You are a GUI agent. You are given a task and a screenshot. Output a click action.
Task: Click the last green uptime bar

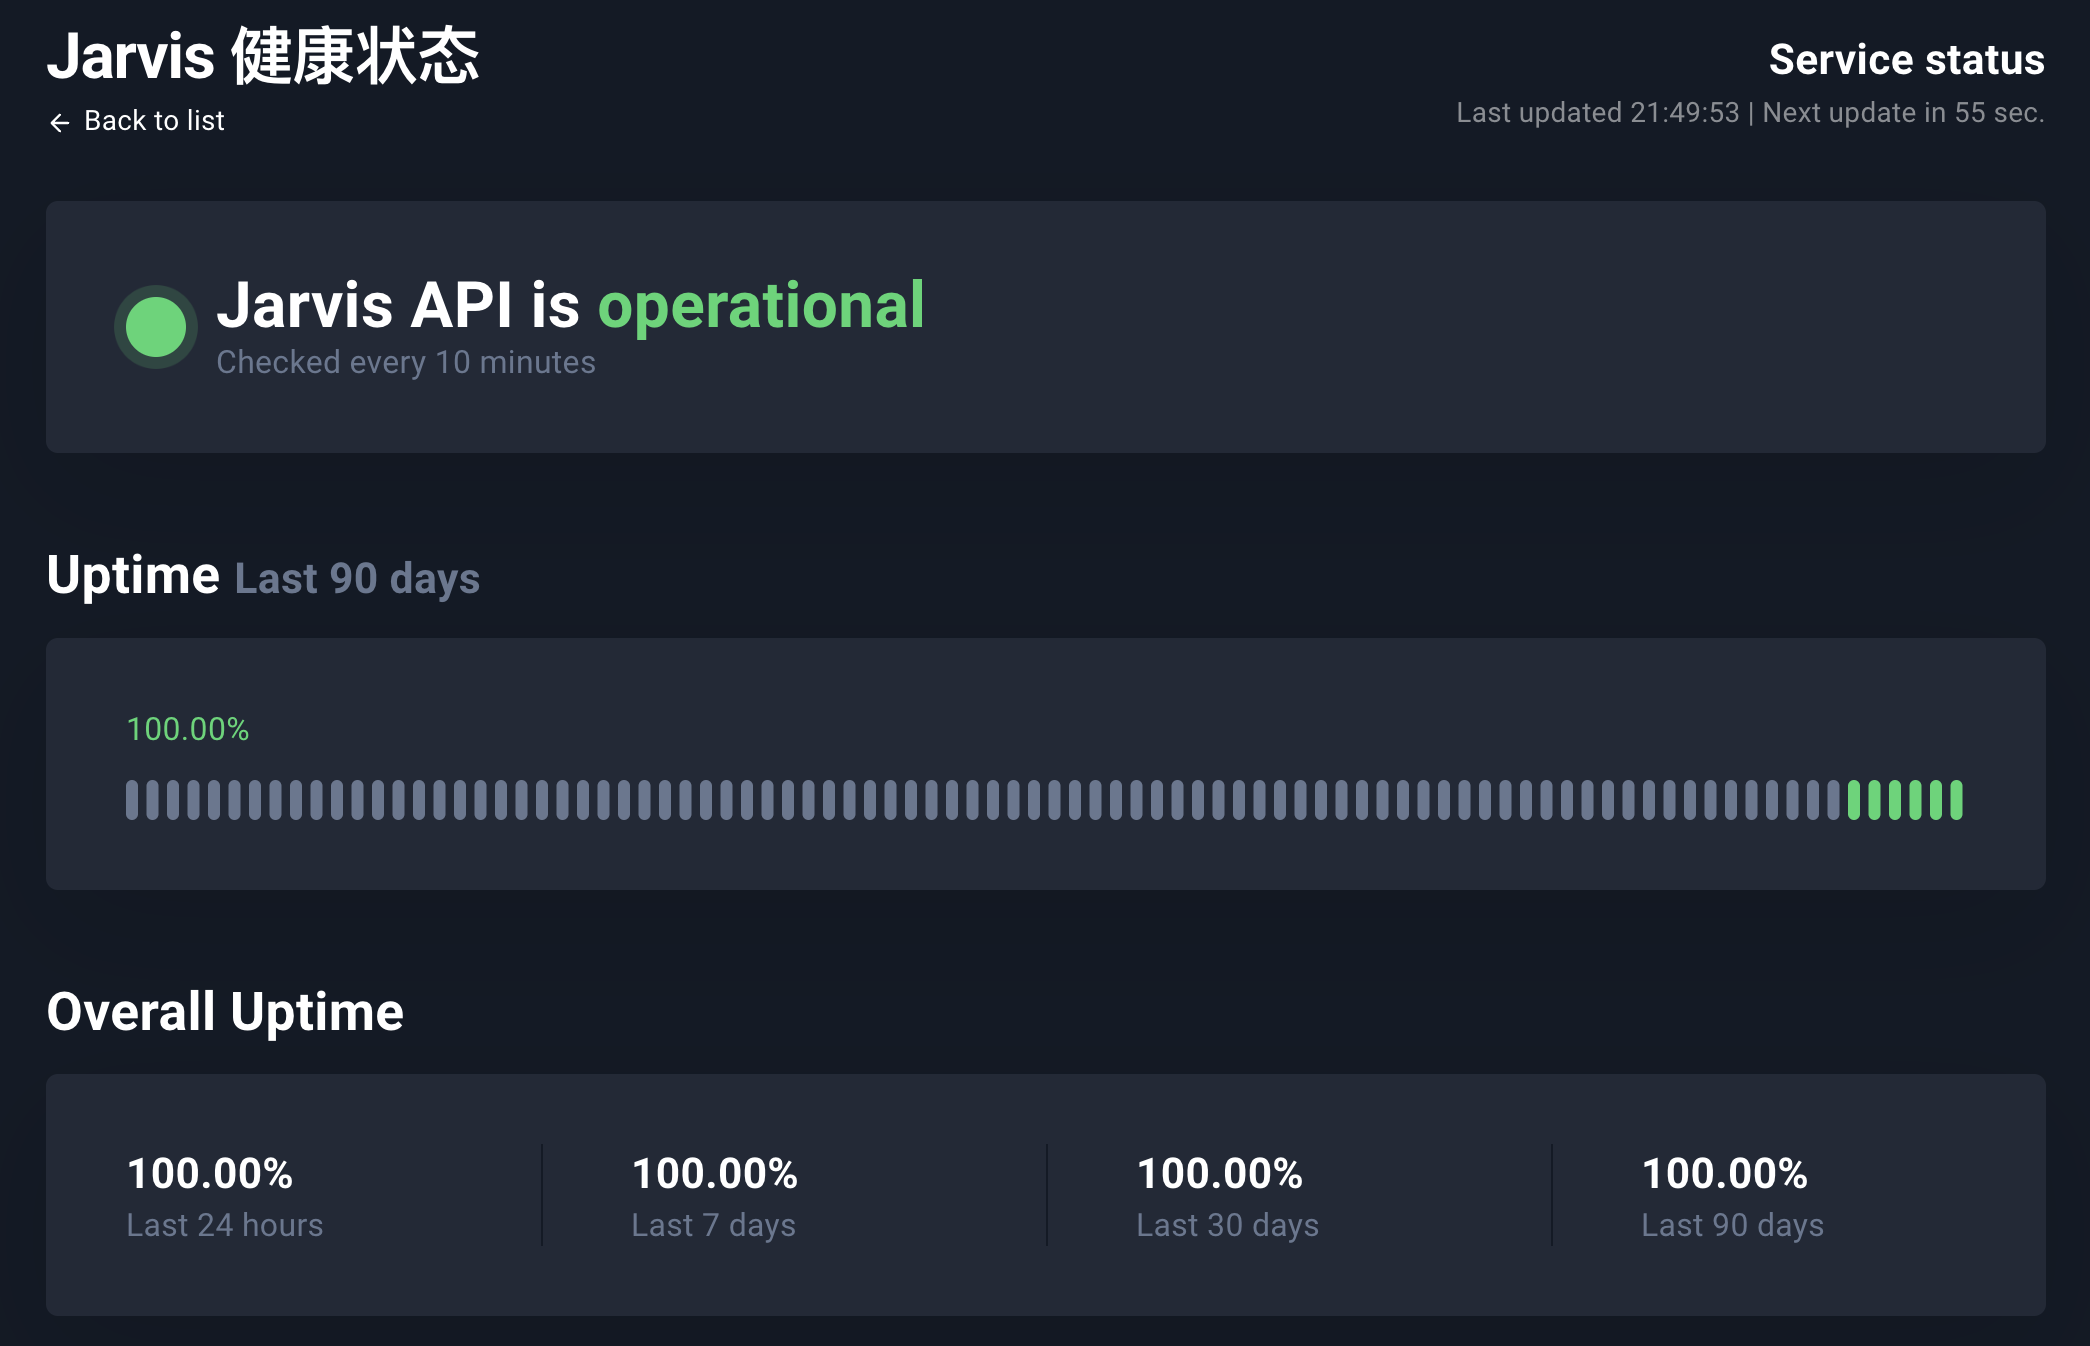click(x=1956, y=800)
